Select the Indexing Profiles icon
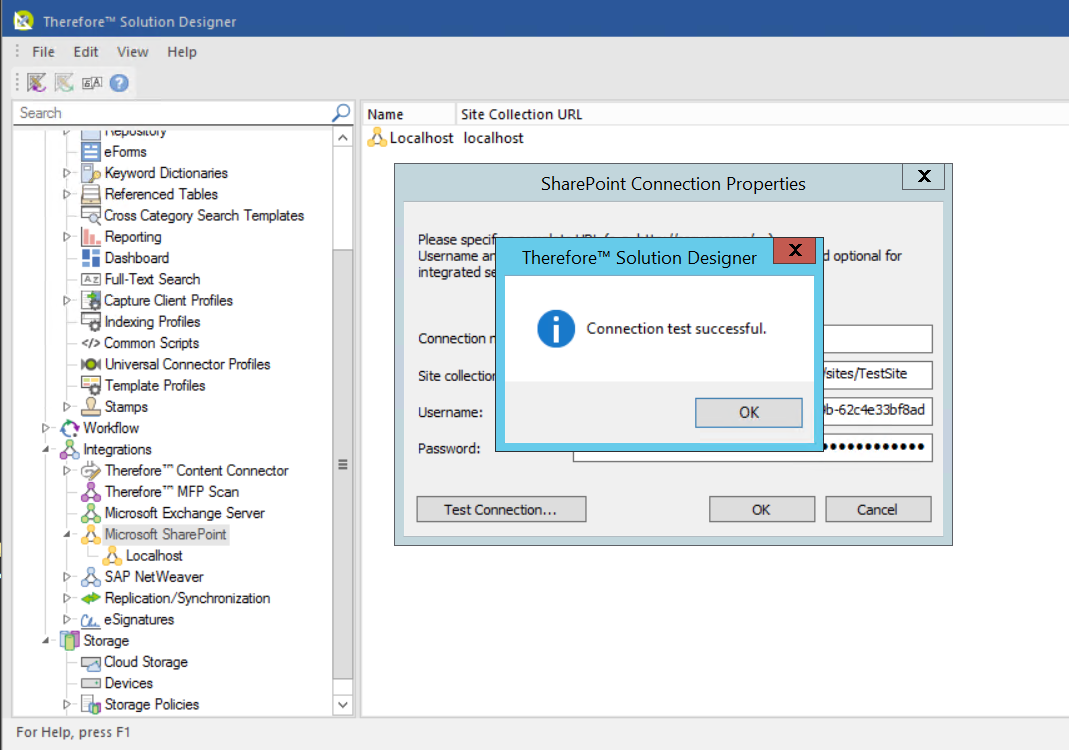This screenshot has height=750, width=1069. pos(91,321)
